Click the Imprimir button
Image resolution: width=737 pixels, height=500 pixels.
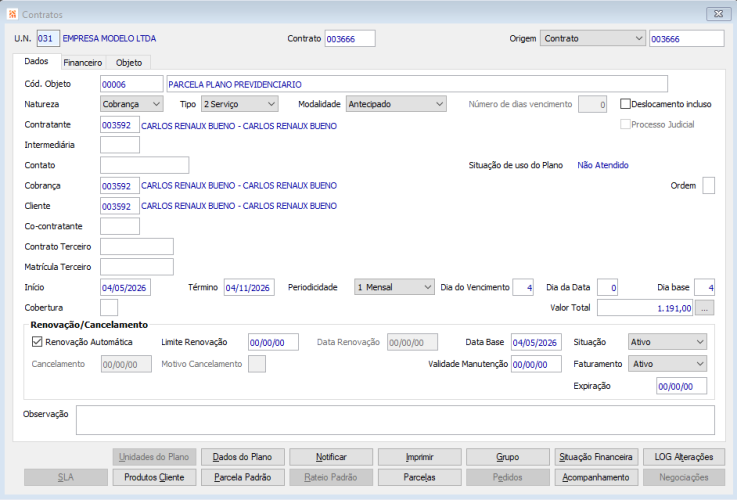419,457
